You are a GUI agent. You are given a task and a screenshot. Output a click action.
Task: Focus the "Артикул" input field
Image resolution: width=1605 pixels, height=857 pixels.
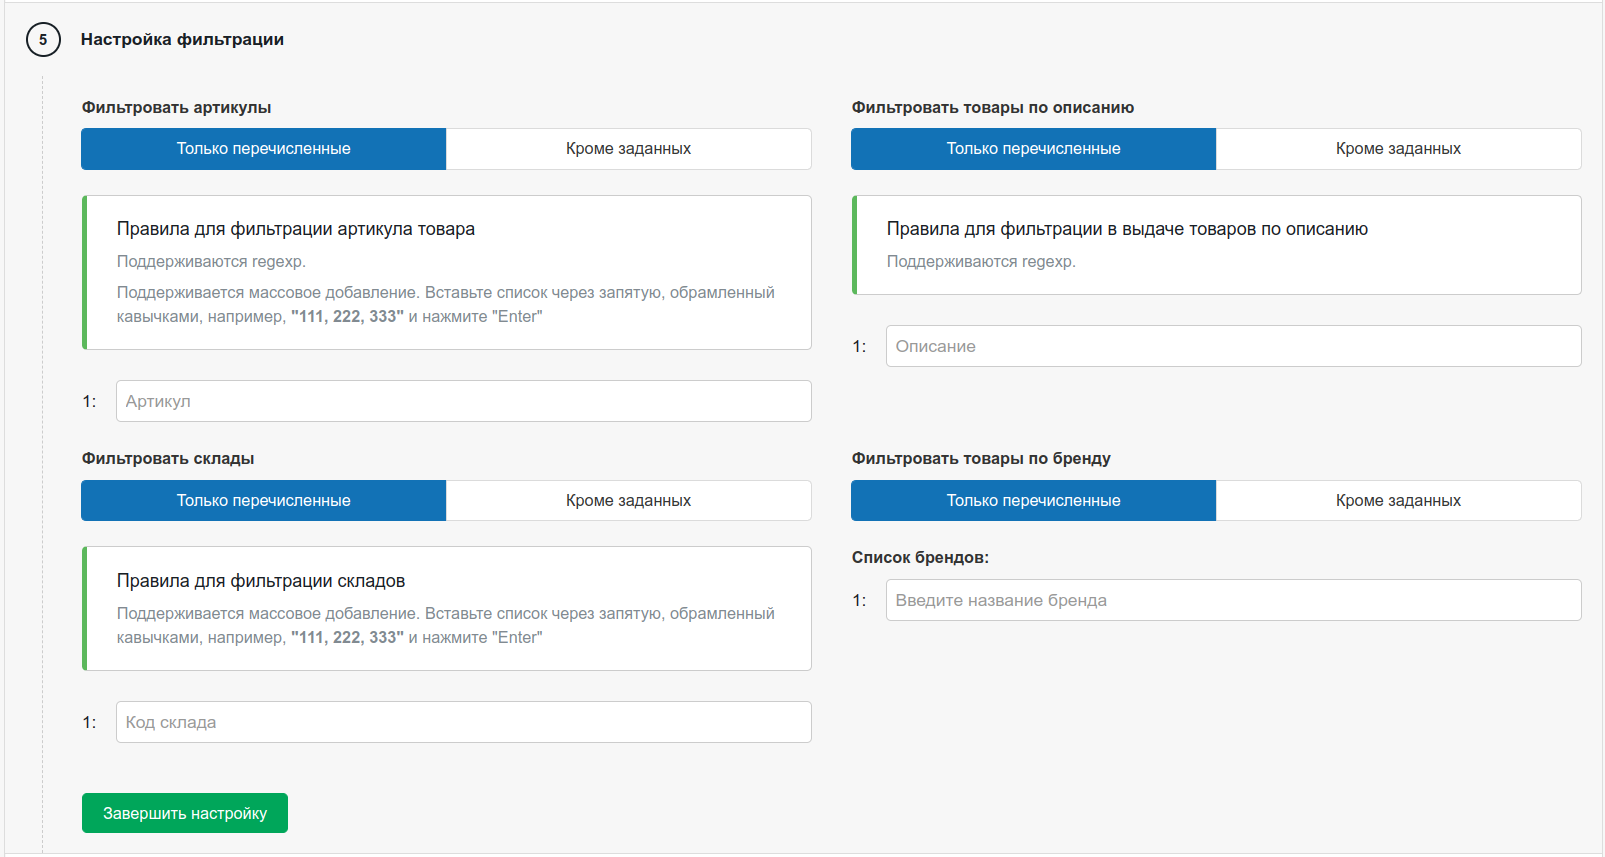click(x=463, y=401)
